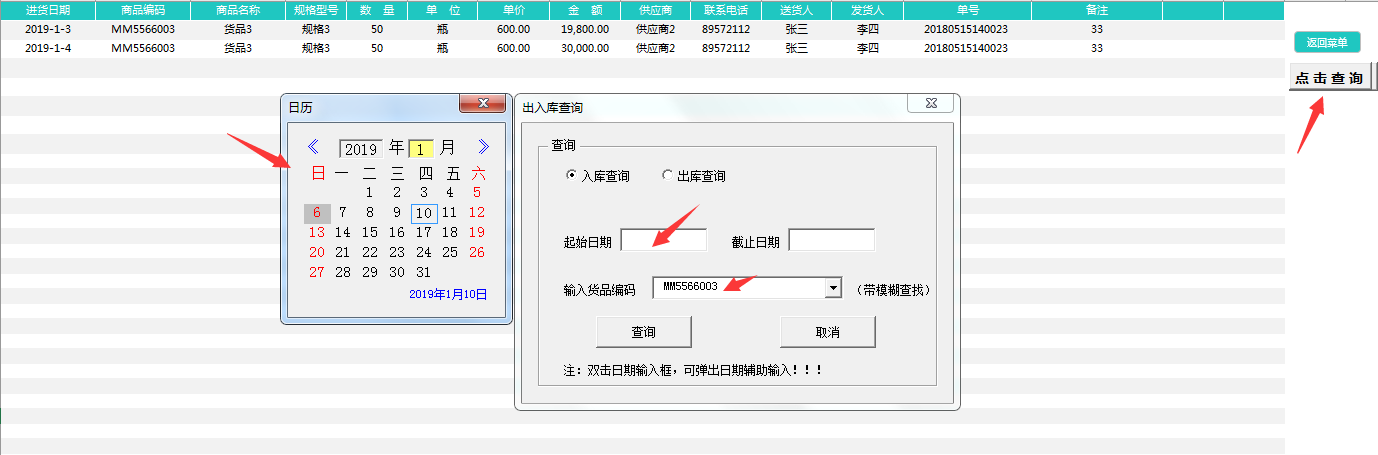
Task: Select day 15 in the calendar
Action: 370,232
